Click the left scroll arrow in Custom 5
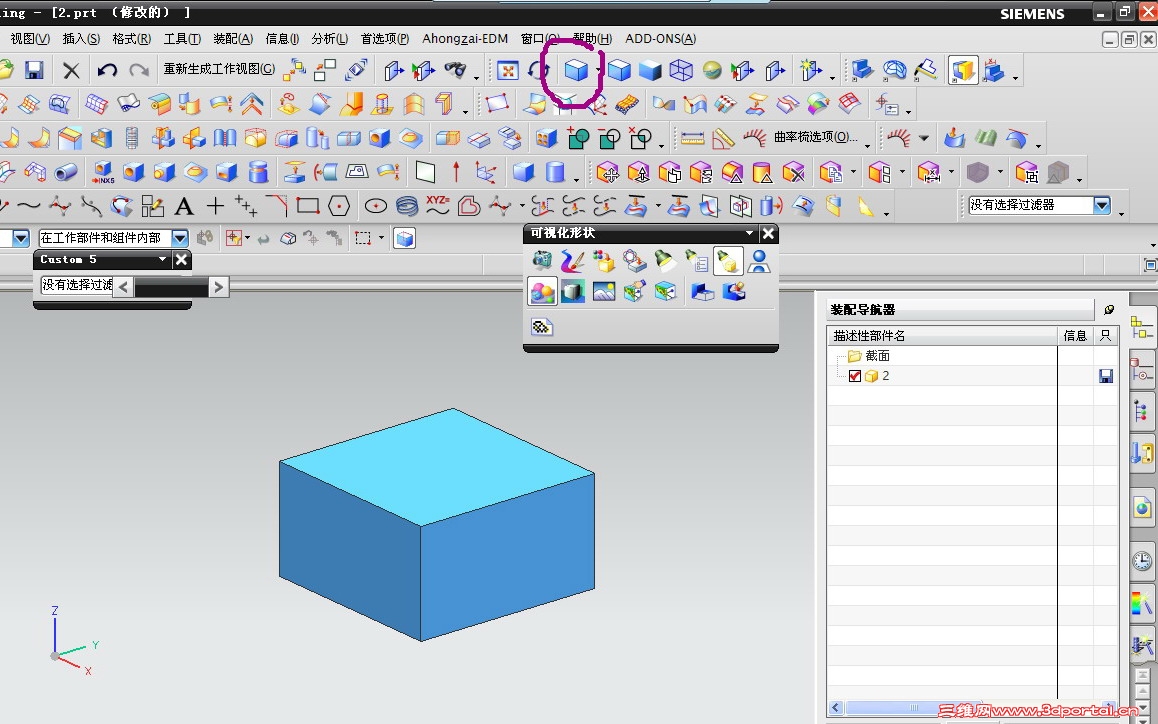1158x724 pixels. point(124,287)
